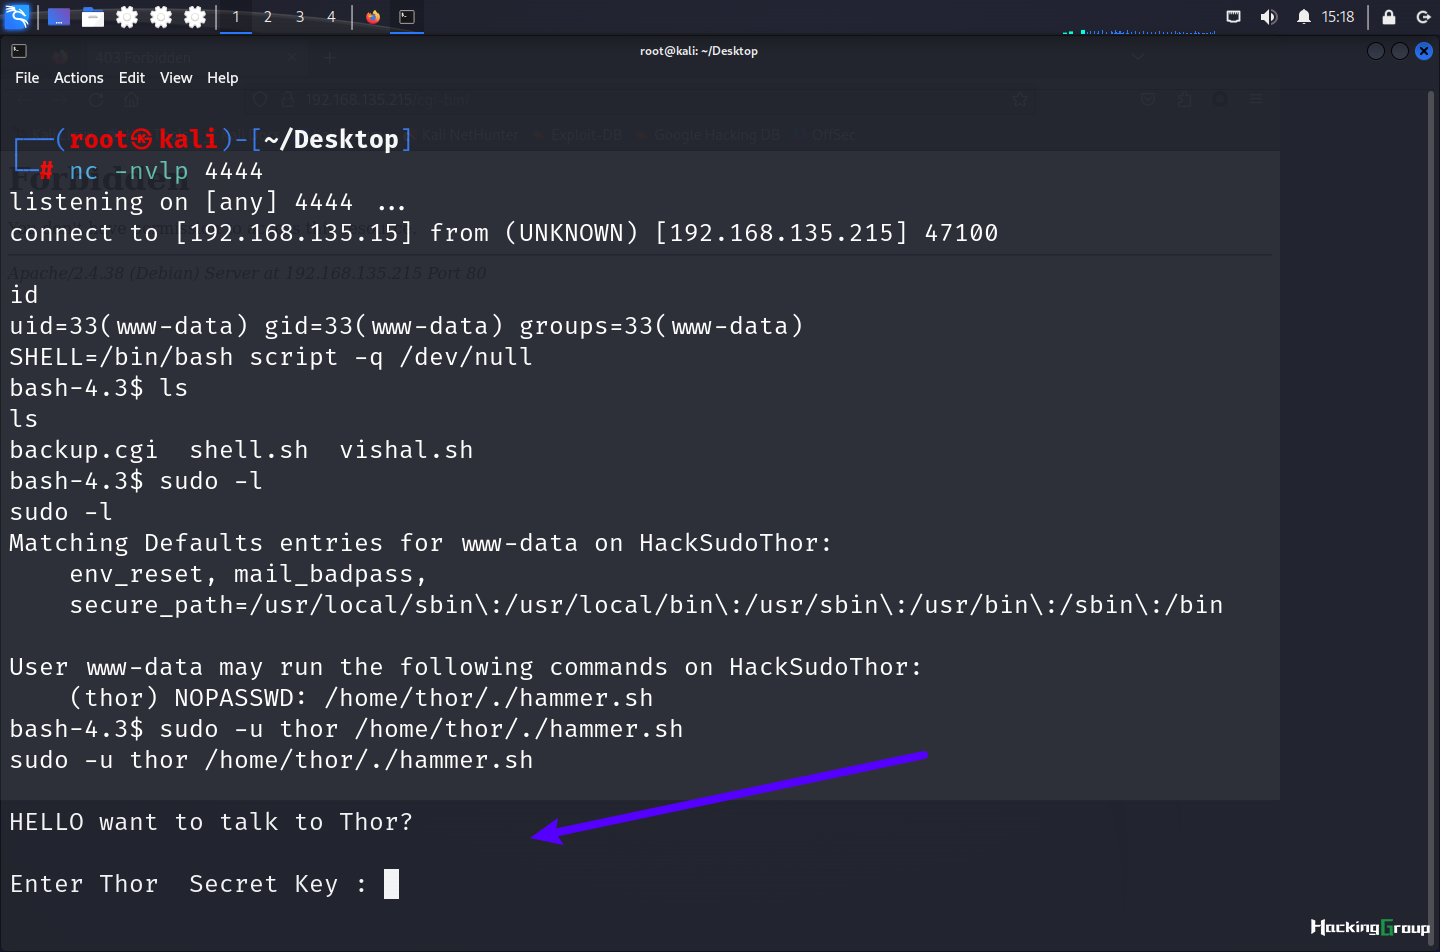Maximize the terminal window

pos(1400,51)
